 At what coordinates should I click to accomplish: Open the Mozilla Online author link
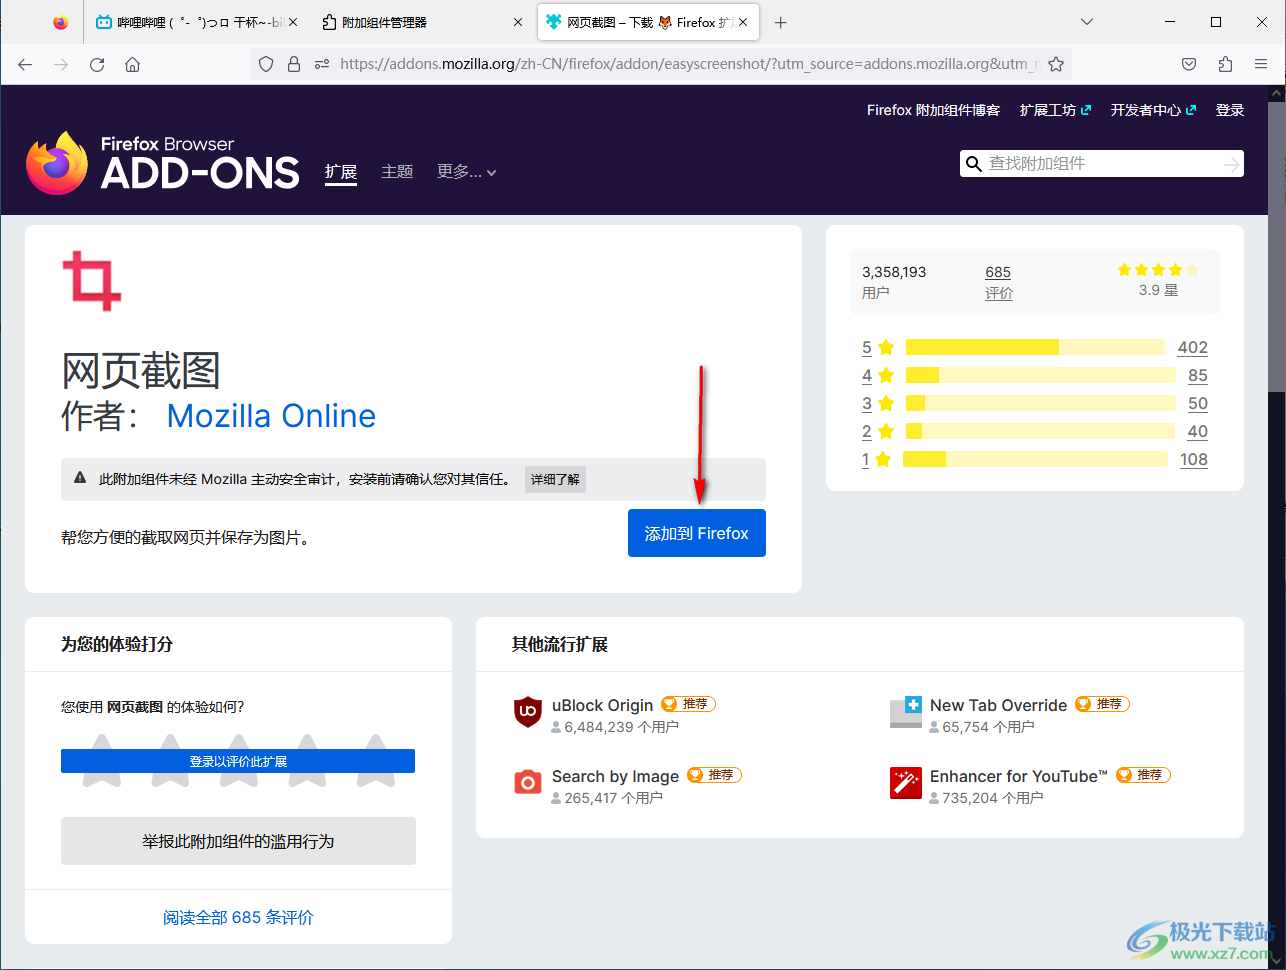tap(271, 416)
